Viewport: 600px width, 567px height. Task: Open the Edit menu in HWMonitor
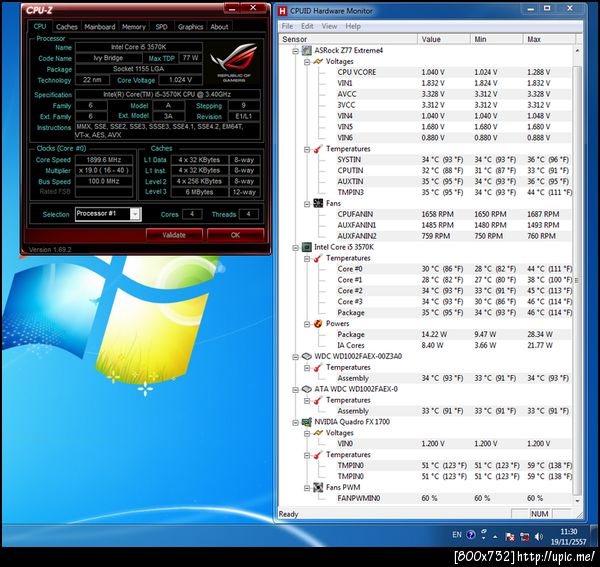click(307, 26)
